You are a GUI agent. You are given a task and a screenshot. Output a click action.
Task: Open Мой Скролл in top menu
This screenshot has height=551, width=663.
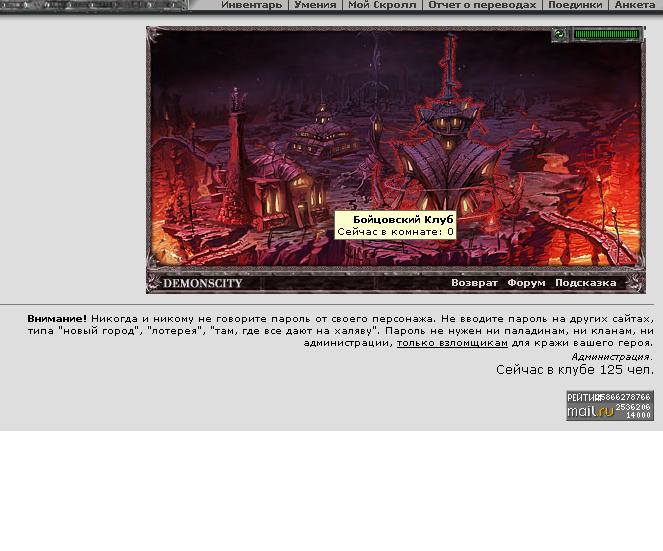[x=382, y=5]
